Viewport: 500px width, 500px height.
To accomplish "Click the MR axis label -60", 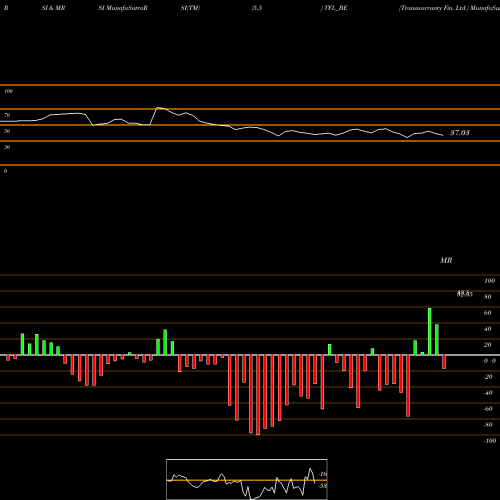I will 488,409.
